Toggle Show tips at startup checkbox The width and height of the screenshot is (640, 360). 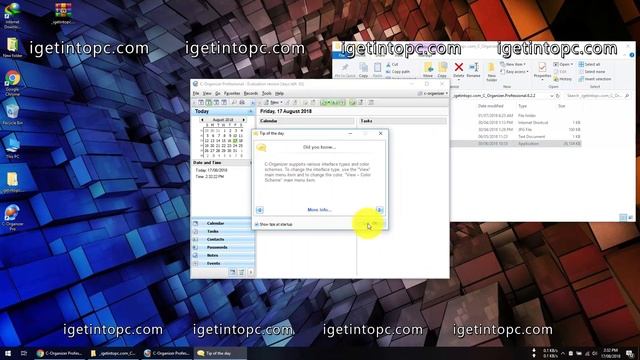coord(257,224)
